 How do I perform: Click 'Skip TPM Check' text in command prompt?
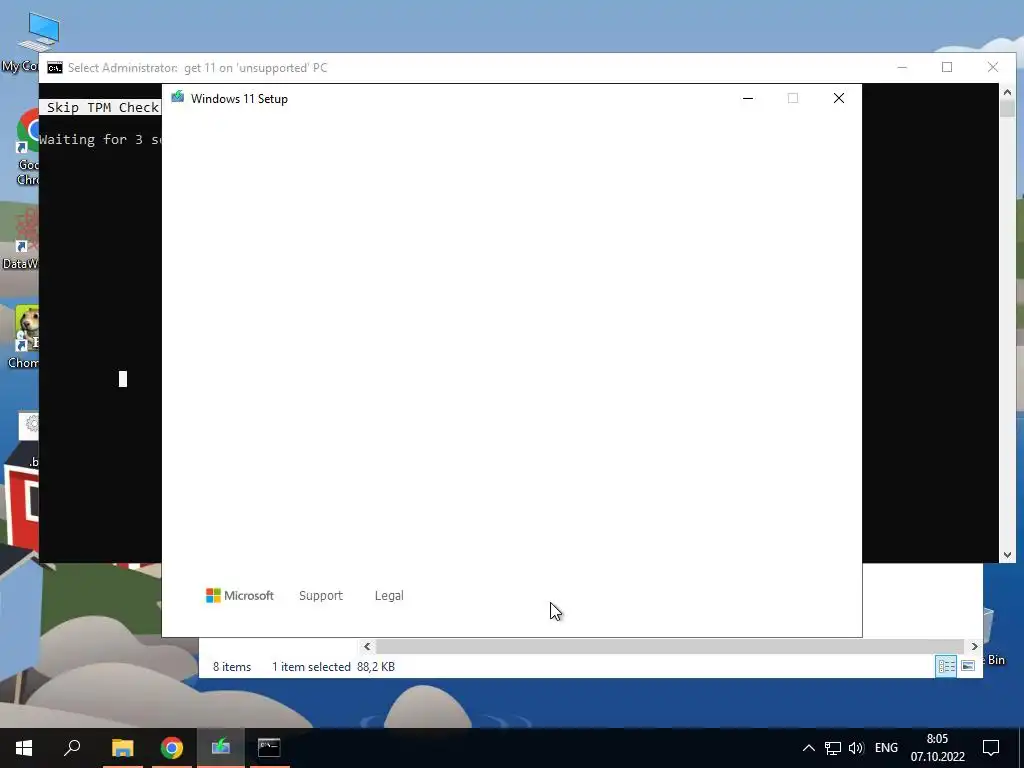[103, 108]
